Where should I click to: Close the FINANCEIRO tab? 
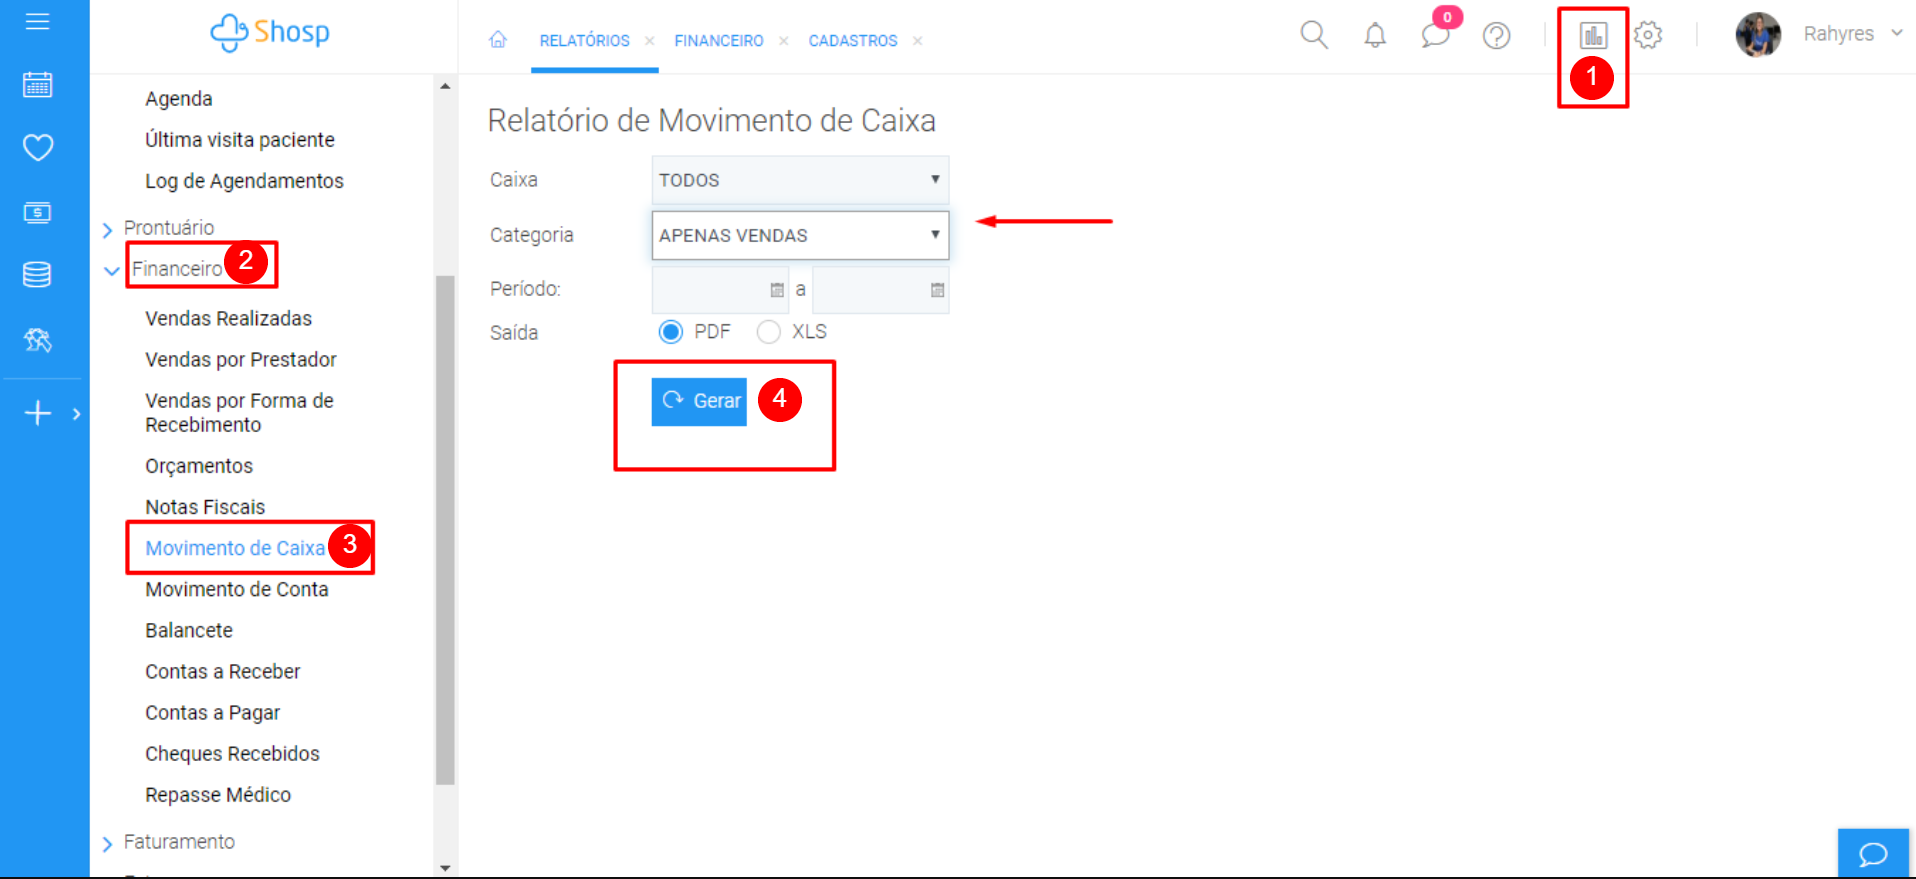click(784, 41)
